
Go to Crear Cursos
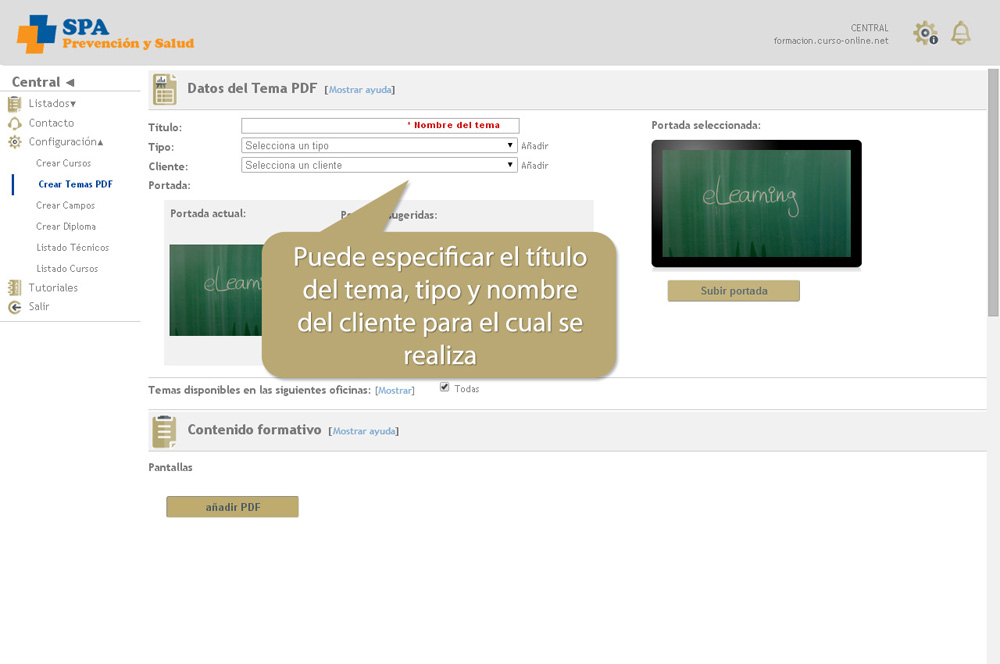(x=63, y=163)
